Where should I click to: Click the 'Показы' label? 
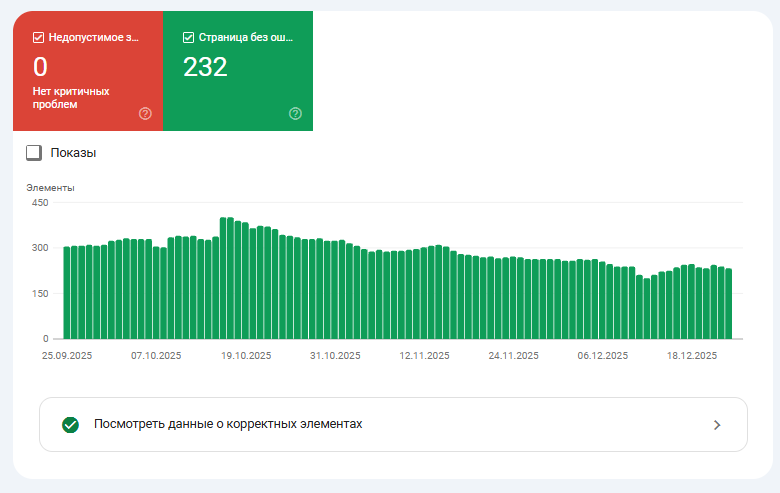pyautogui.click(x=73, y=153)
